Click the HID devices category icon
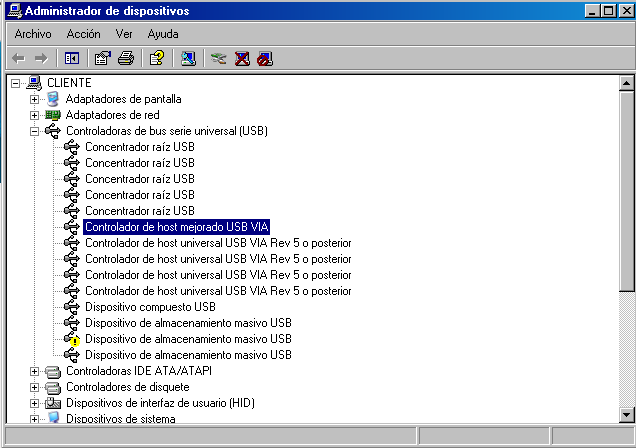 53,403
